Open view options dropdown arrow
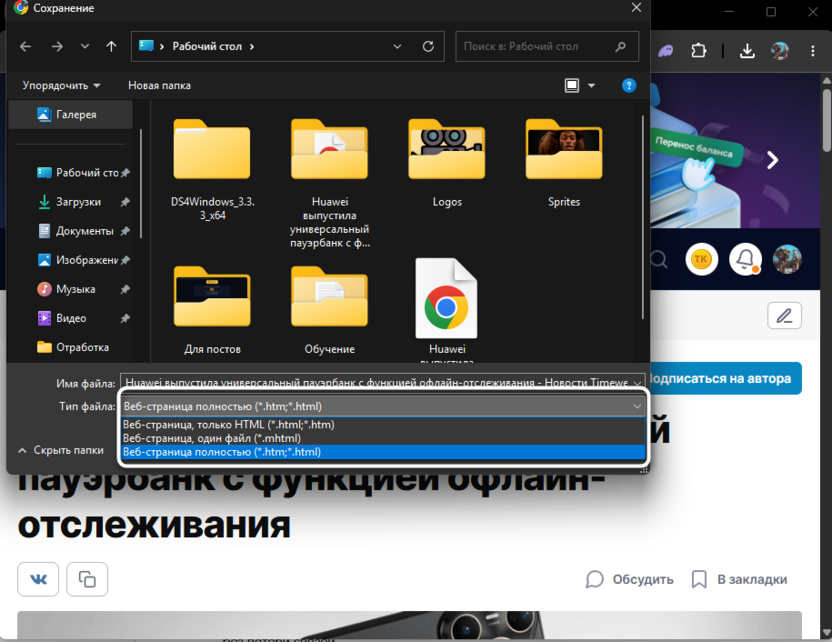Viewport: 832px width, 642px height. [x=591, y=85]
